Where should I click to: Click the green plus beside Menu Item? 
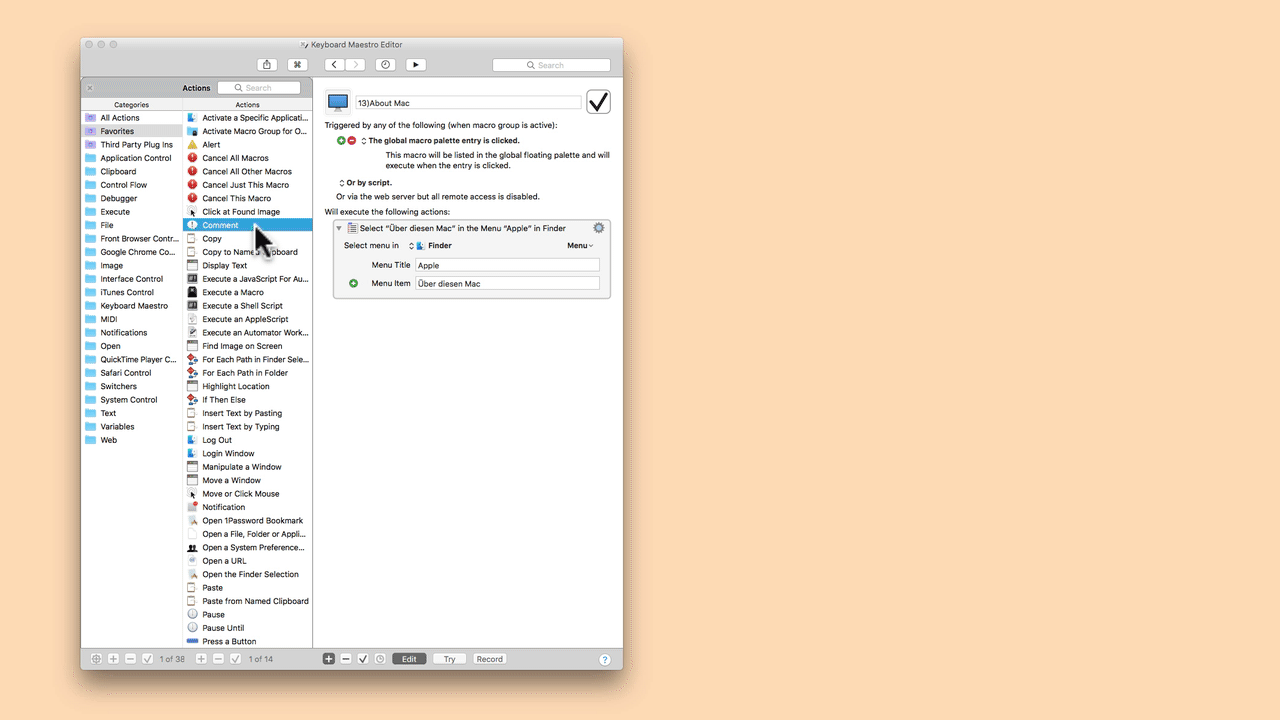(x=353, y=283)
